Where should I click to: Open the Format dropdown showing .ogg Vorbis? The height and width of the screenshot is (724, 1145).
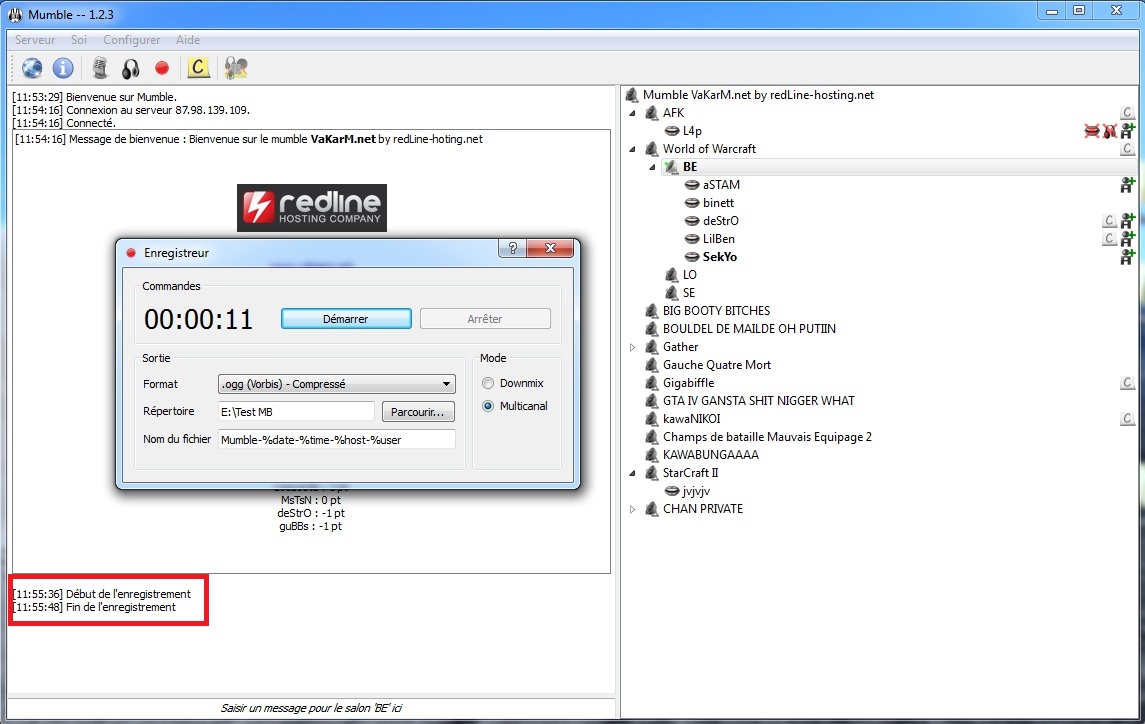[x=336, y=384]
